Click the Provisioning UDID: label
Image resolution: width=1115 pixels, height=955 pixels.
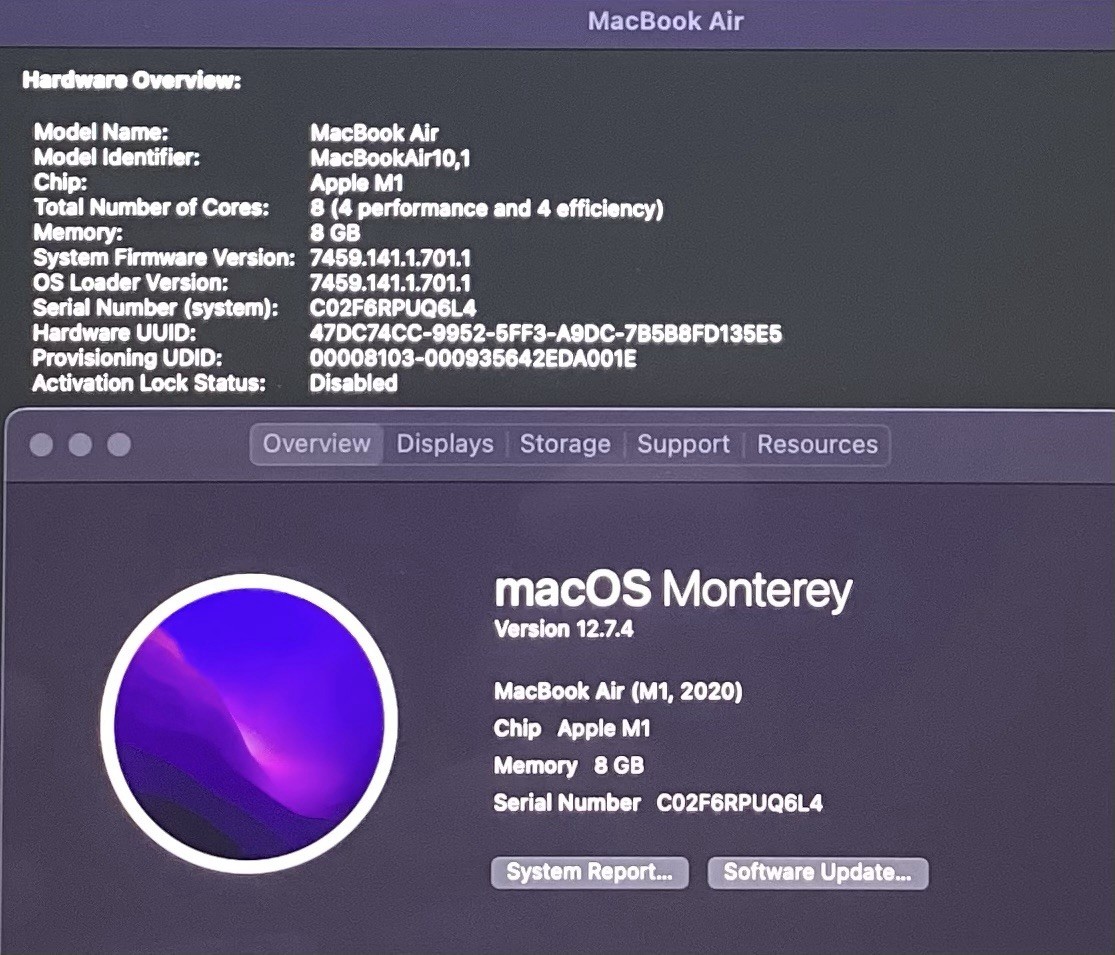127,358
